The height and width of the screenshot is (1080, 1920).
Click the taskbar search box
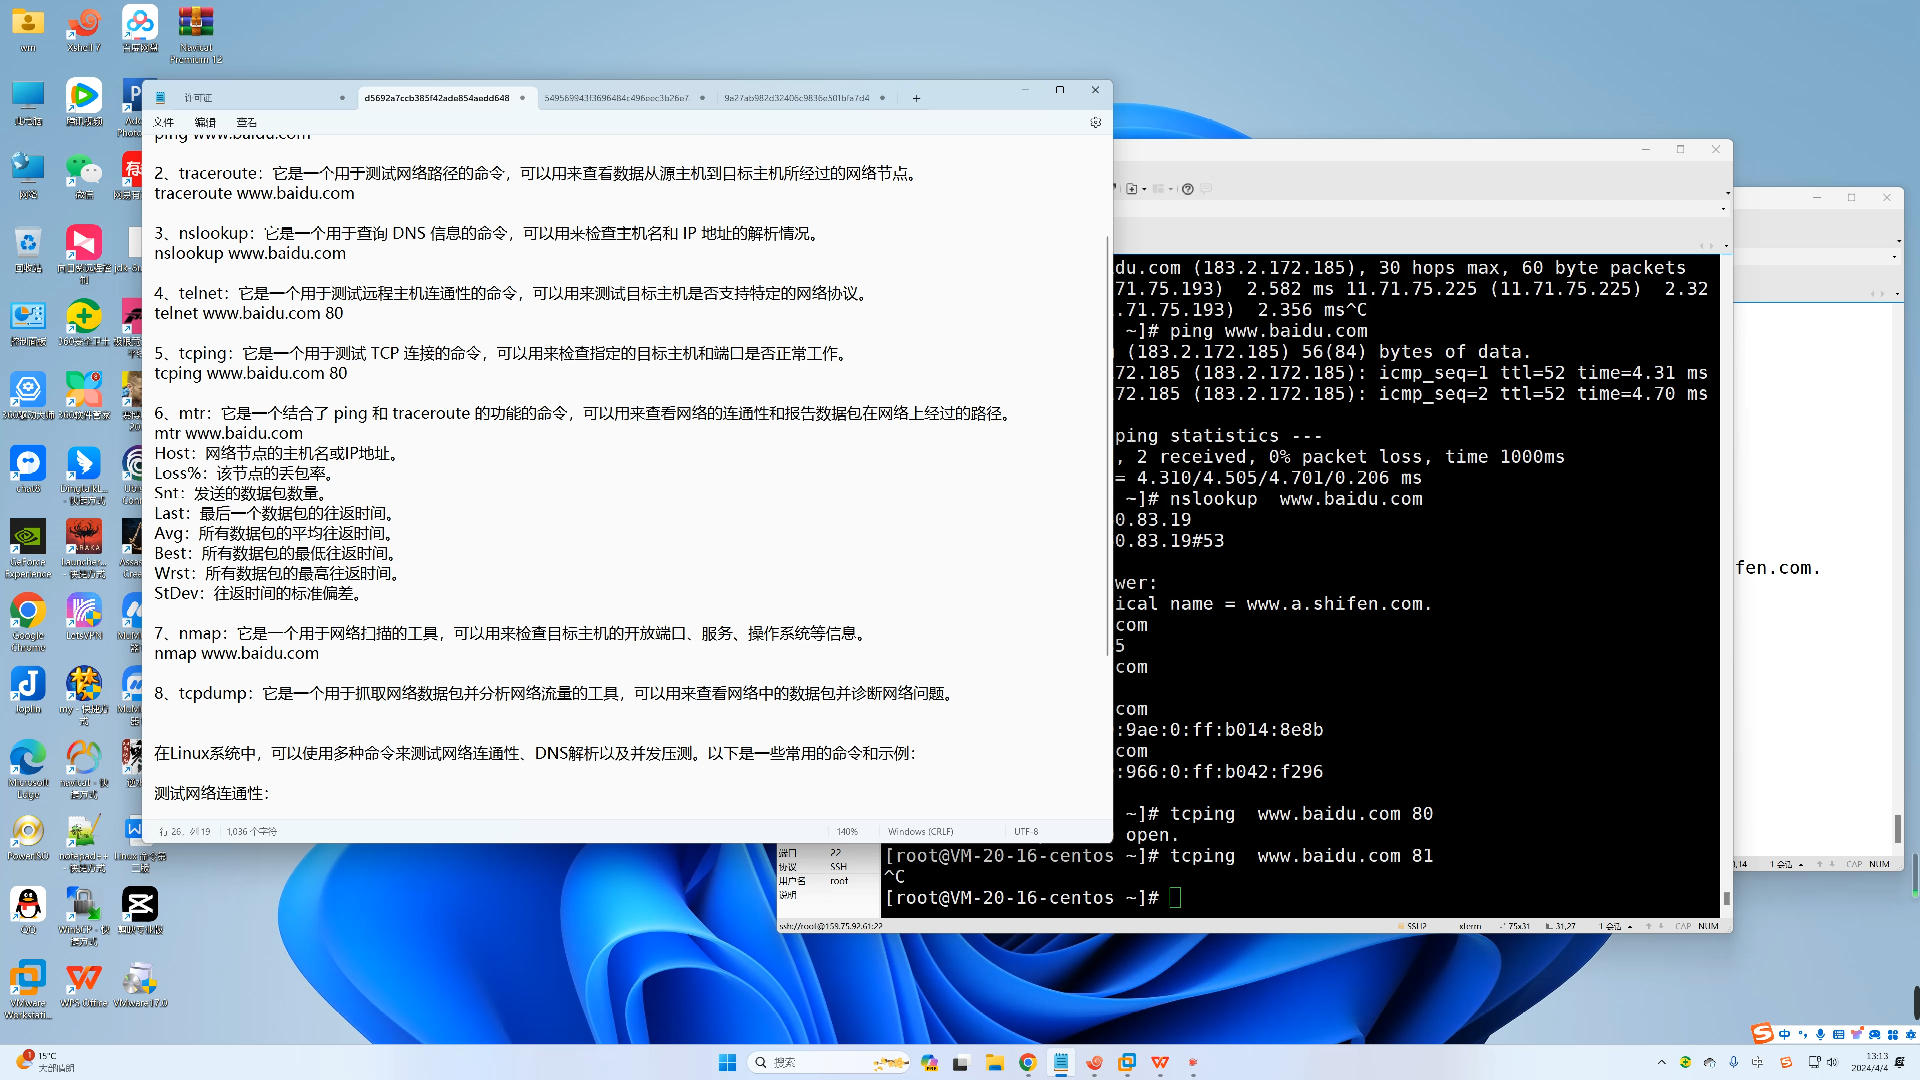(829, 1062)
